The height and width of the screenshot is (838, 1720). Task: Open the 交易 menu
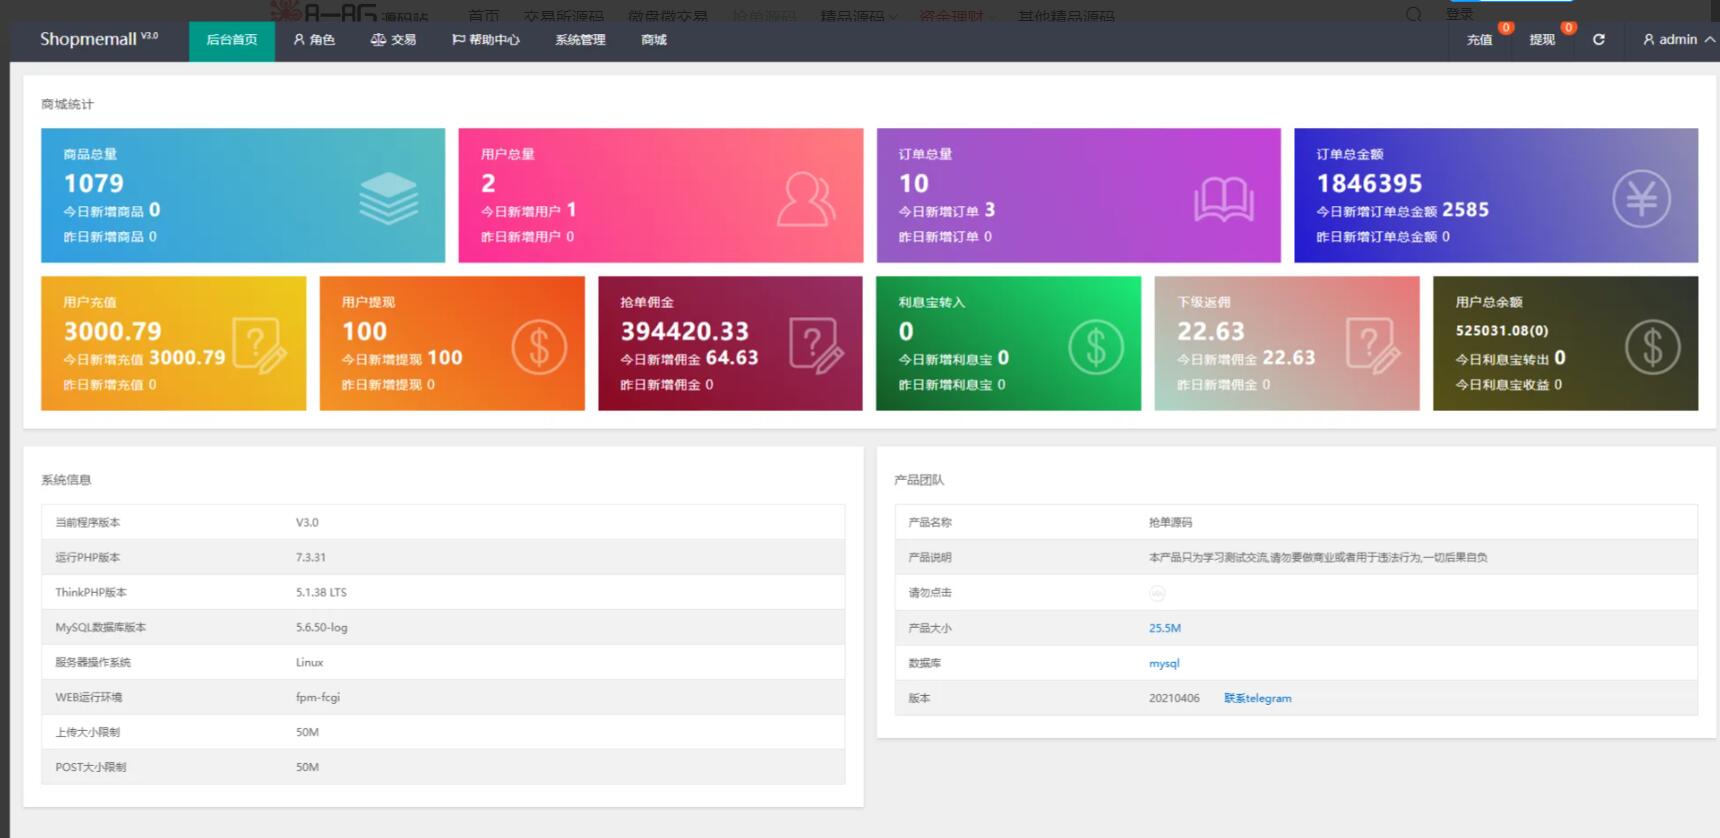tap(393, 40)
